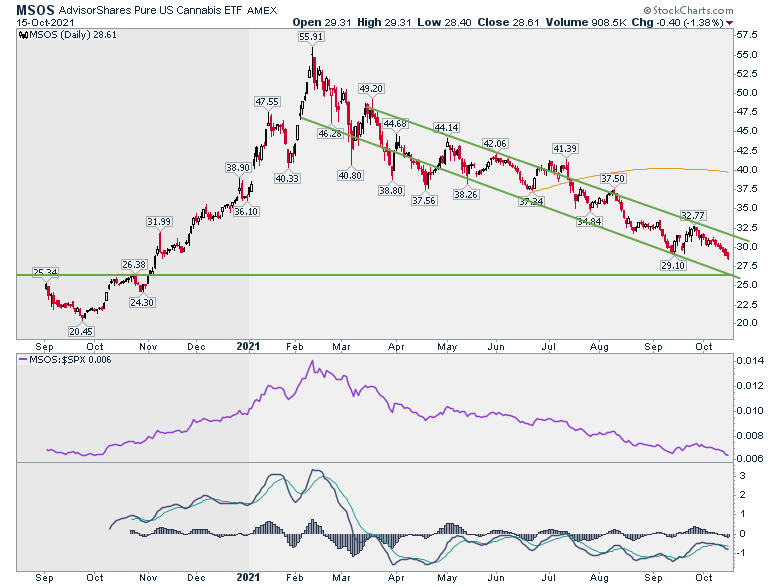
Task: Click the 20.45 low price label
Action: tap(81, 331)
